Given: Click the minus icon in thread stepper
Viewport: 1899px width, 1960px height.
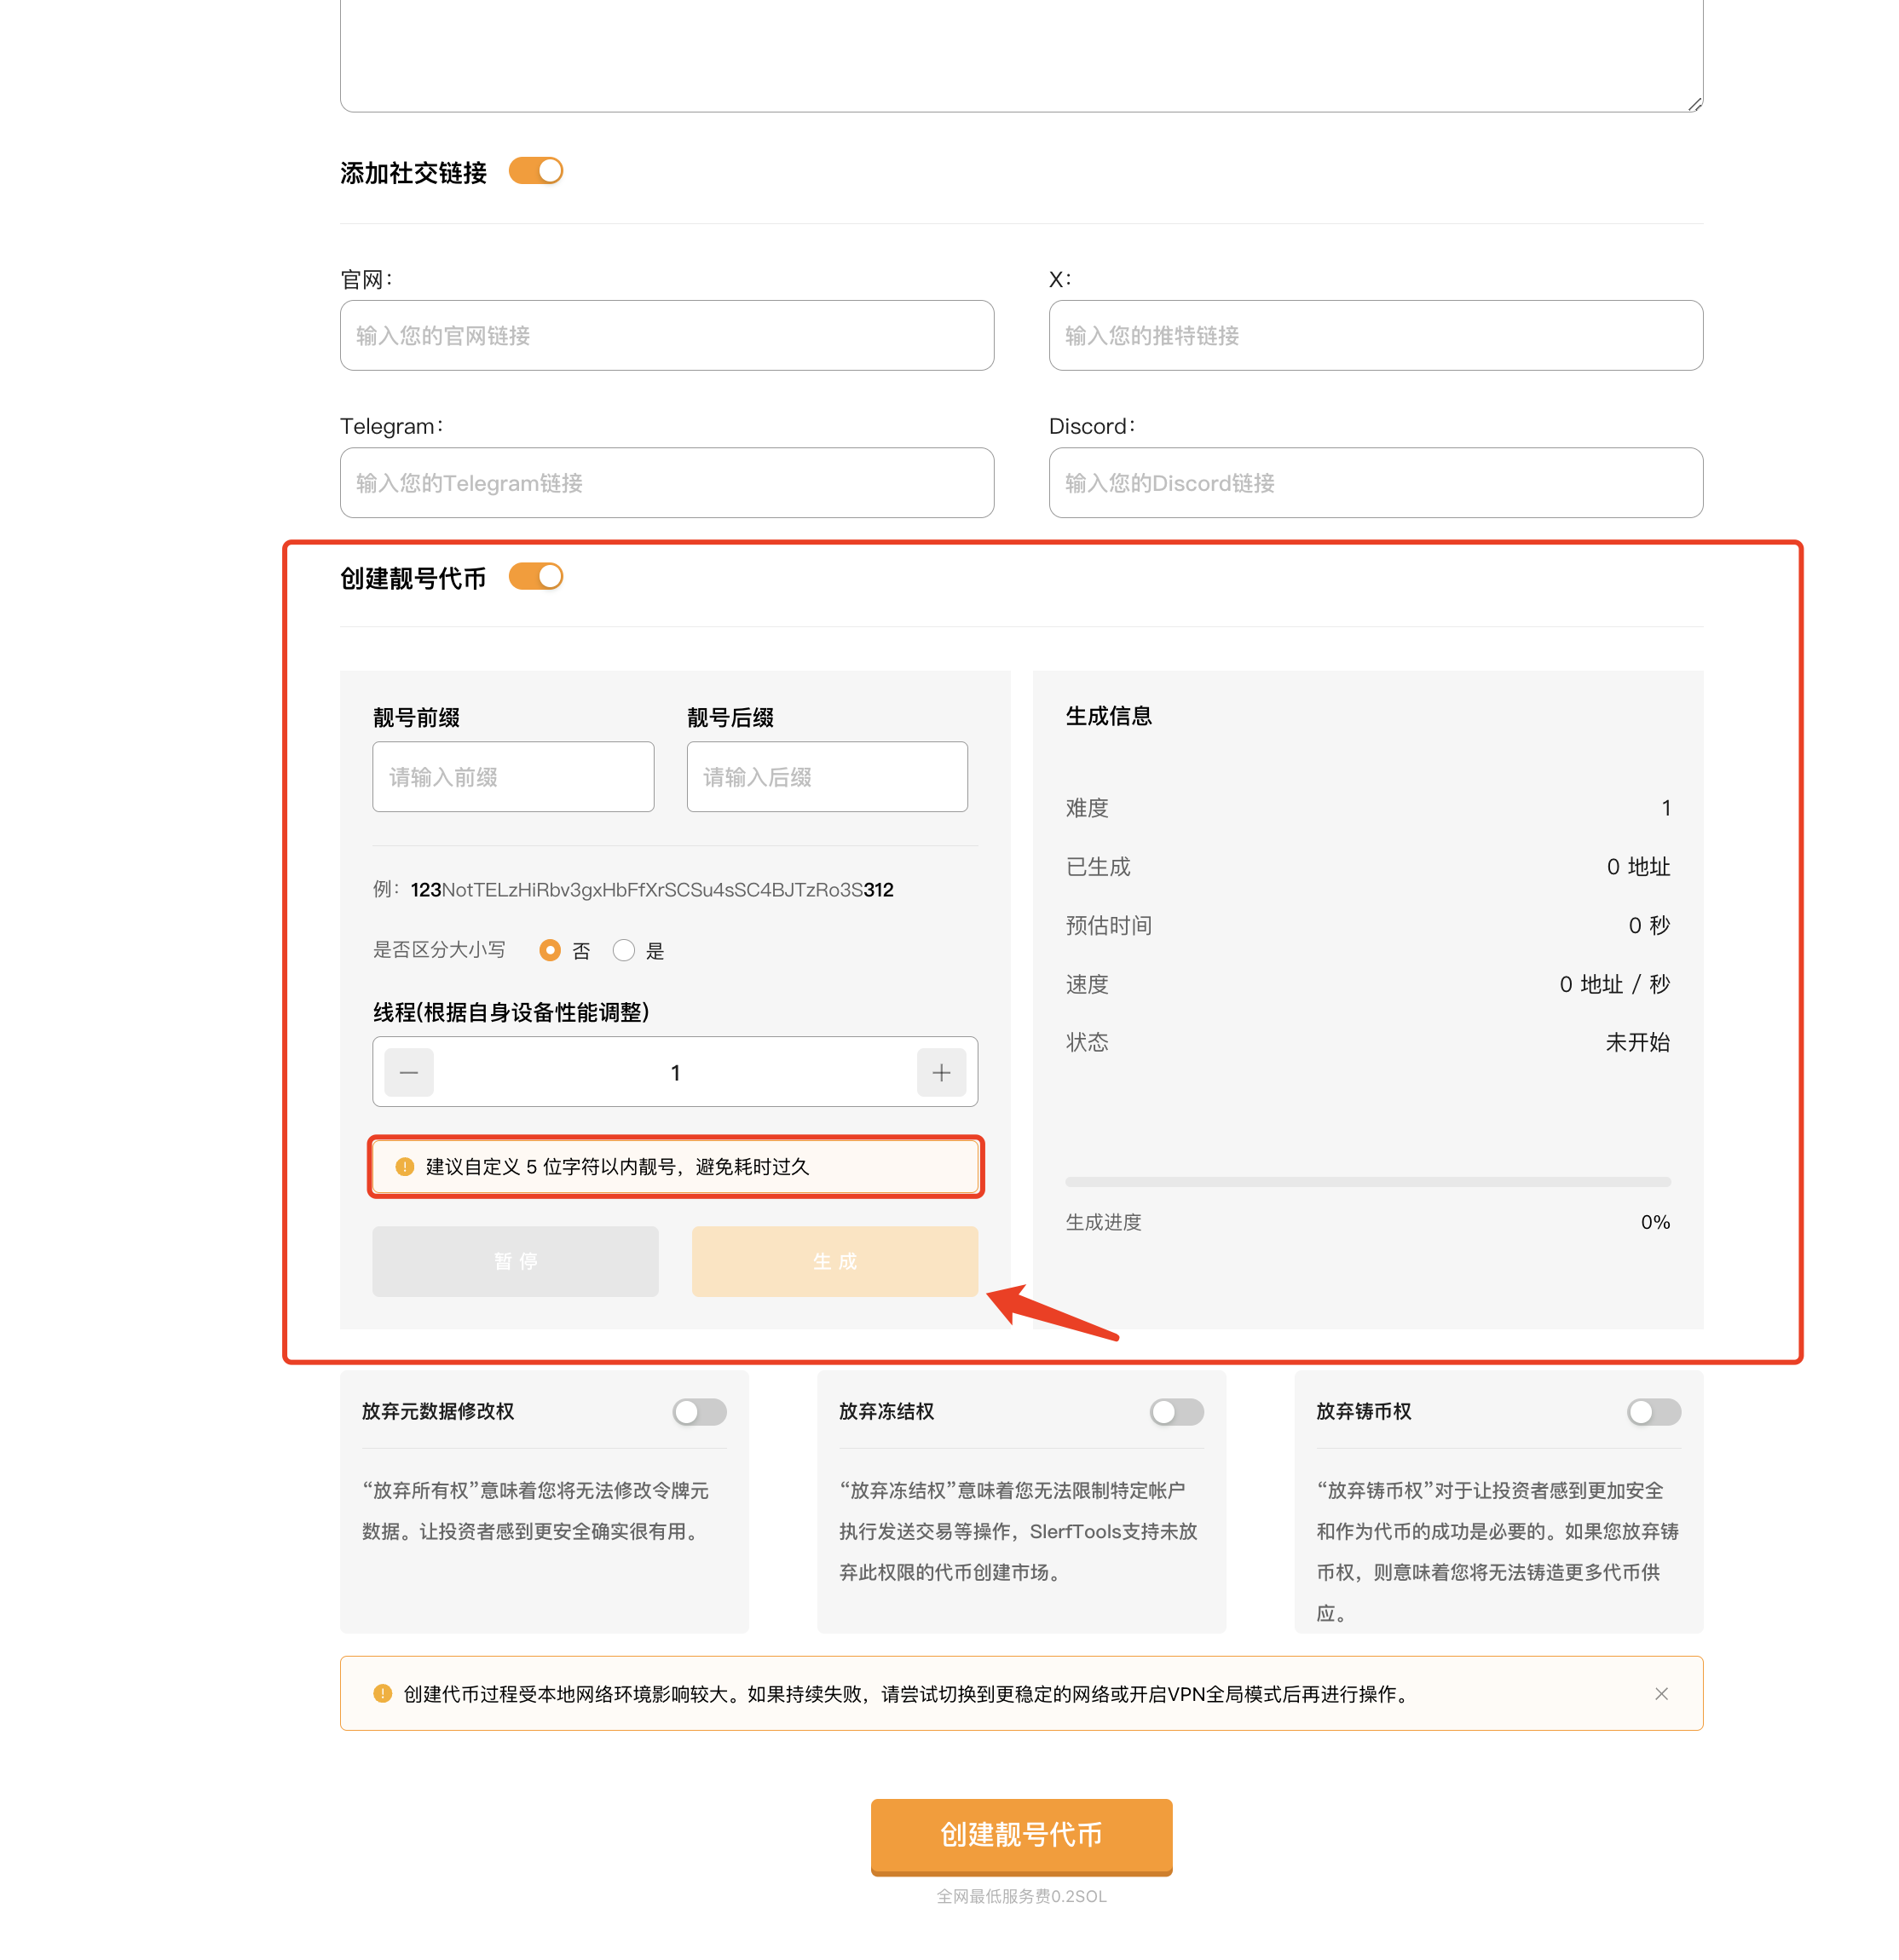Looking at the screenshot, I should pyautogui.click(x=408, y=1072).
